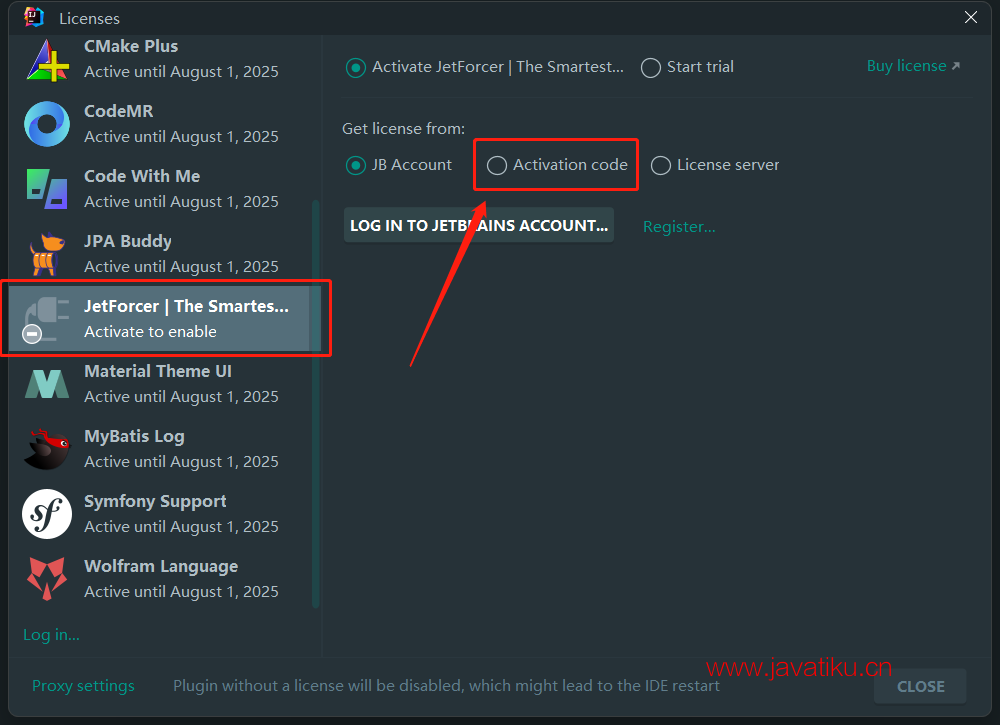Screen dimensions: 1000x725
Task: Click 'Active until' date under CMake Plus
Action: (181, 71)
